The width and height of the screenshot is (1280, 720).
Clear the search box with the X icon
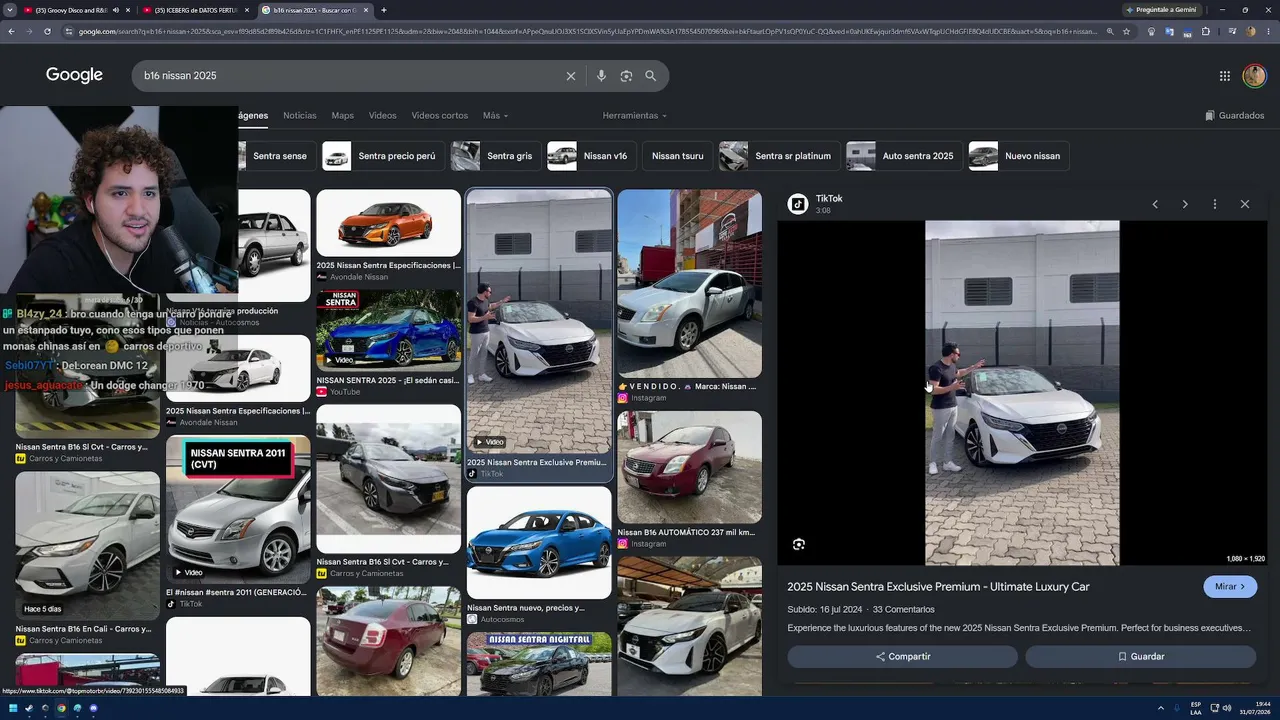click(x=571, y=76)
